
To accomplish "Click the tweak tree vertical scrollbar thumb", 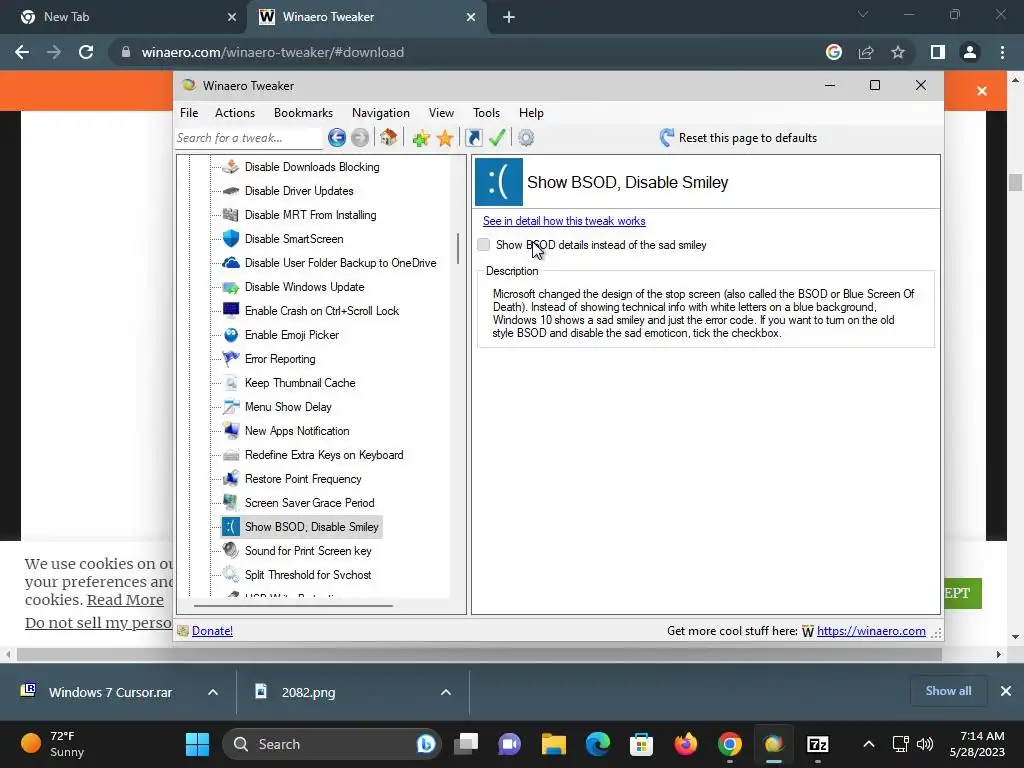I will (458, 249).
